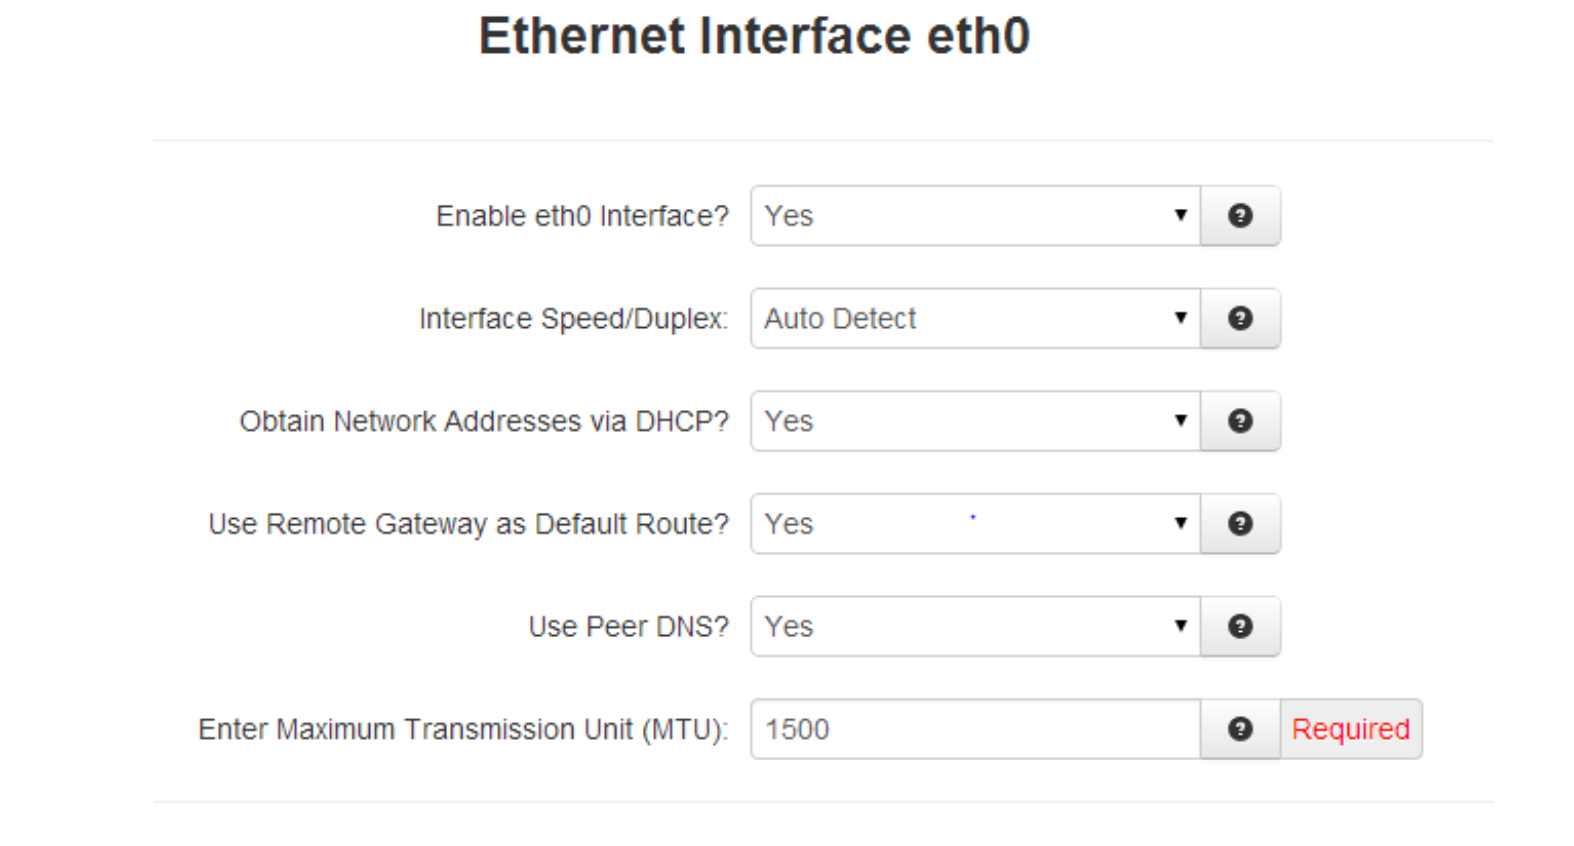Click the MTU input field showing 1500
This screenshot has width=1574, height=846.
point(975,729)
